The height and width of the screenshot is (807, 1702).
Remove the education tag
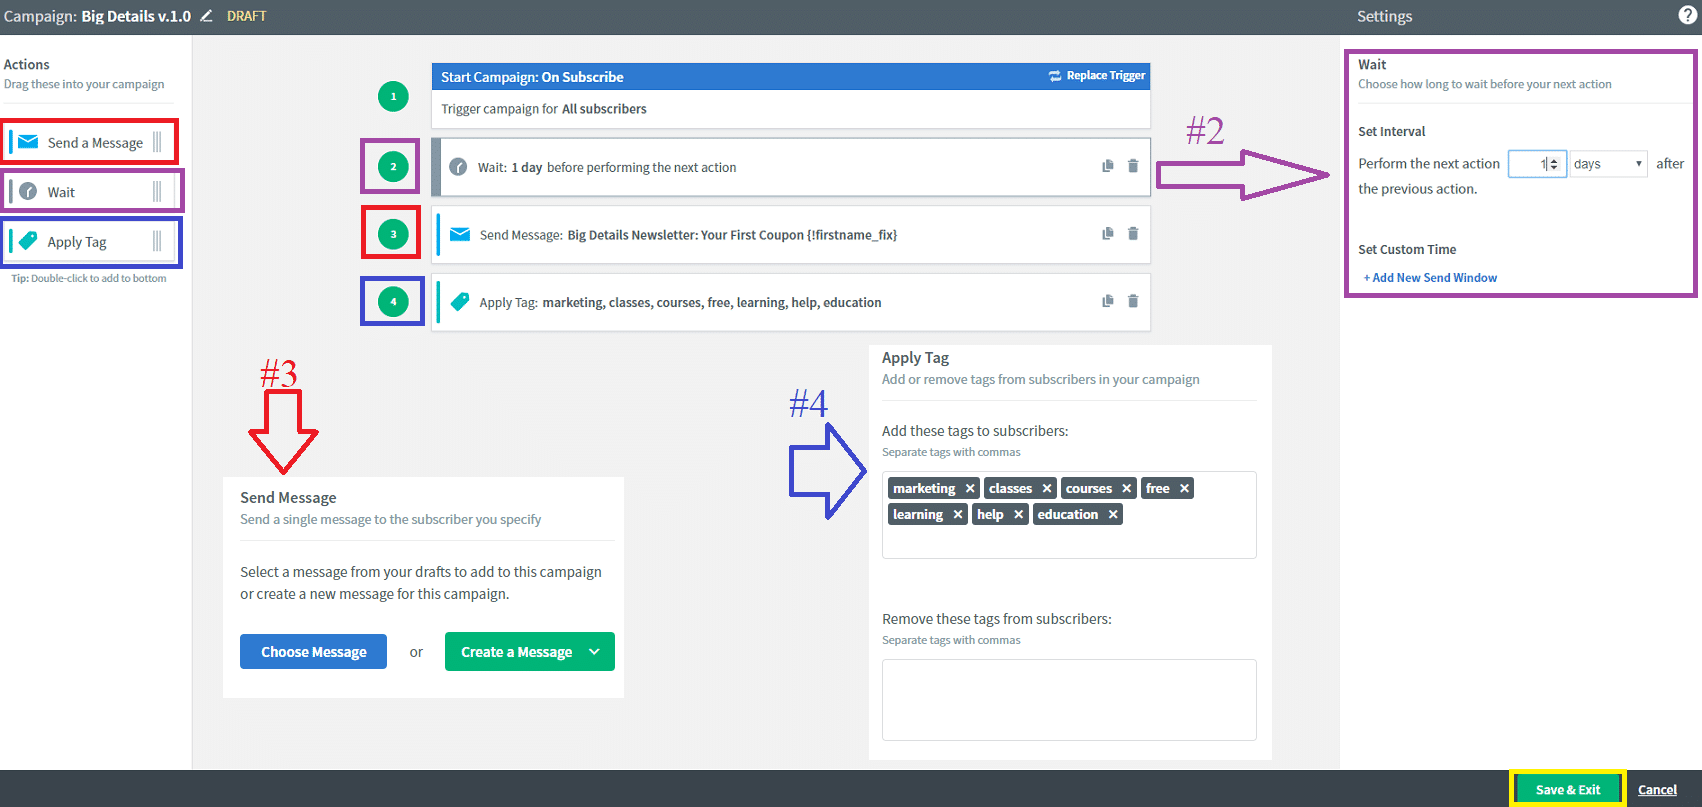1112,515
